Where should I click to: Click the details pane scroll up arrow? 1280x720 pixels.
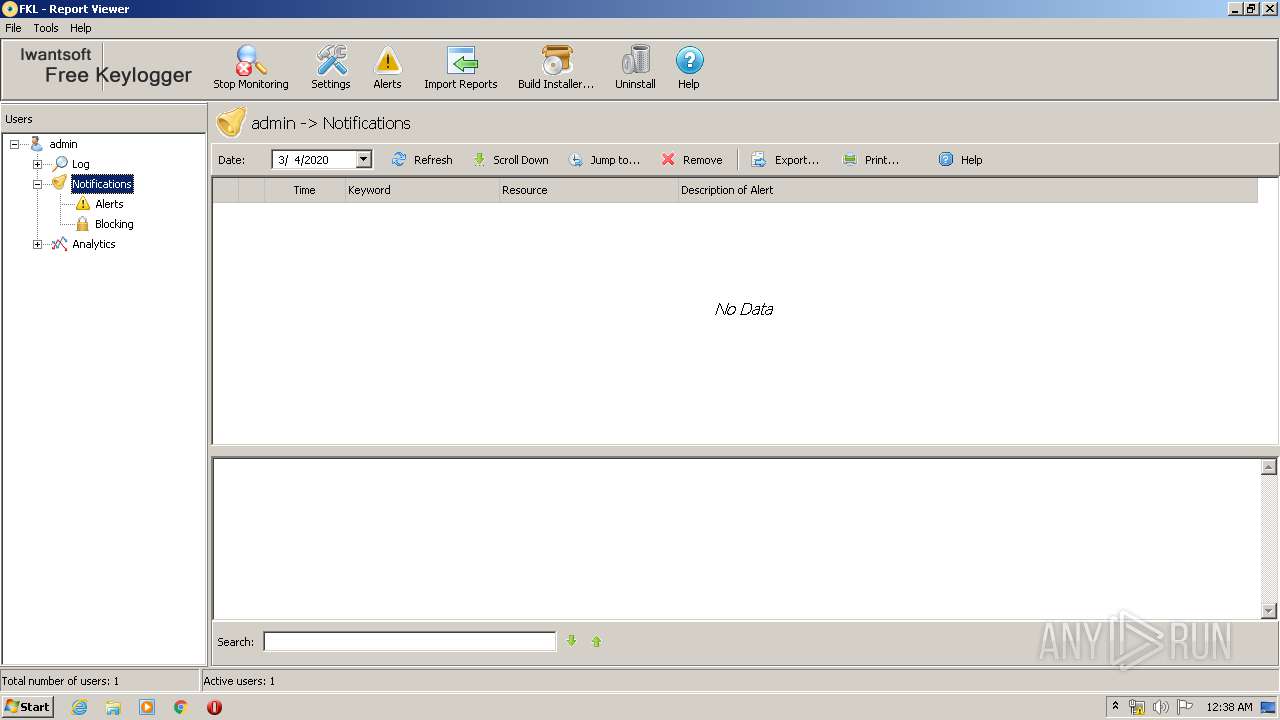coord(1269,467)
